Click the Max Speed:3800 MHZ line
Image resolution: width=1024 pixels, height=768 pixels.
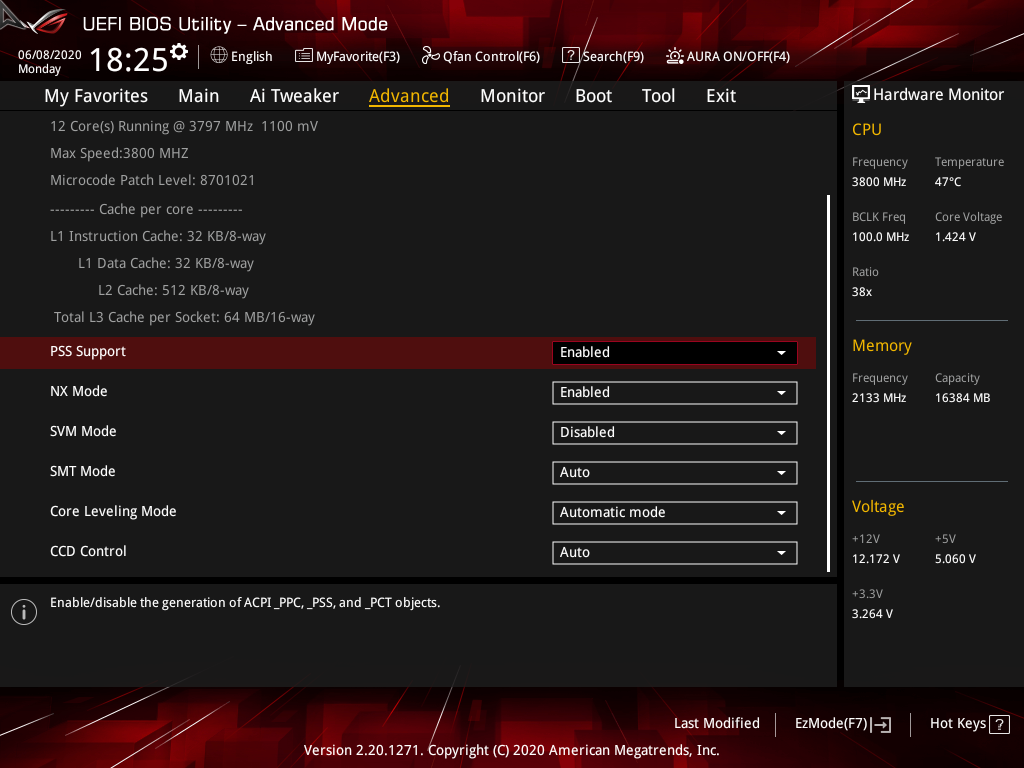[x=119, y=153]
